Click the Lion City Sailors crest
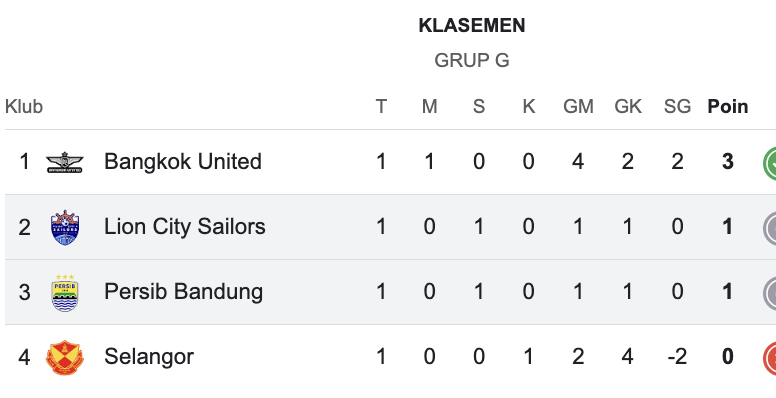Image resolution: width=776 pixels, height=398 pixels. pos(65,227)
